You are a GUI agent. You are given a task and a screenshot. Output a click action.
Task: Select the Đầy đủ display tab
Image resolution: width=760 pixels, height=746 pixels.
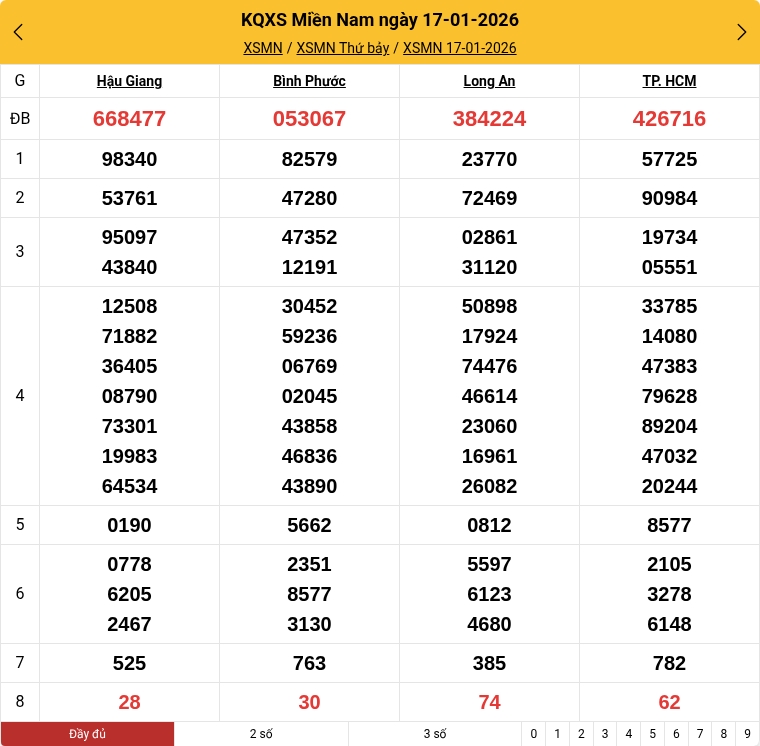pos(87,734)
